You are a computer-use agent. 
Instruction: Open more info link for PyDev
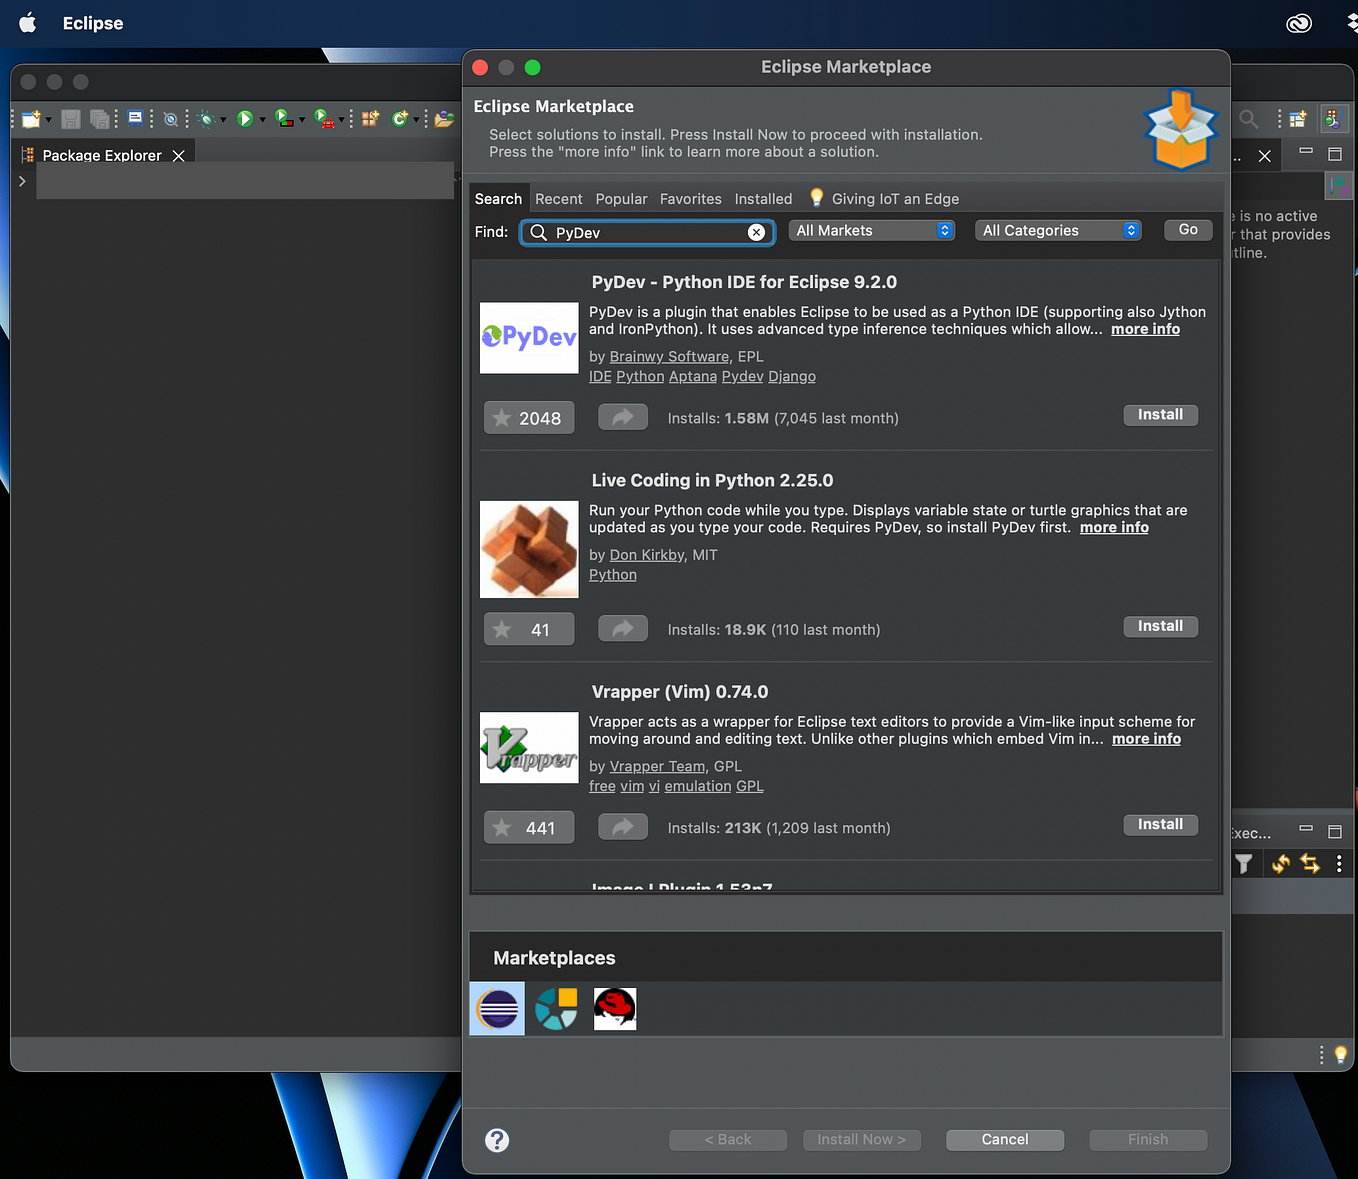click(1145, 329)
